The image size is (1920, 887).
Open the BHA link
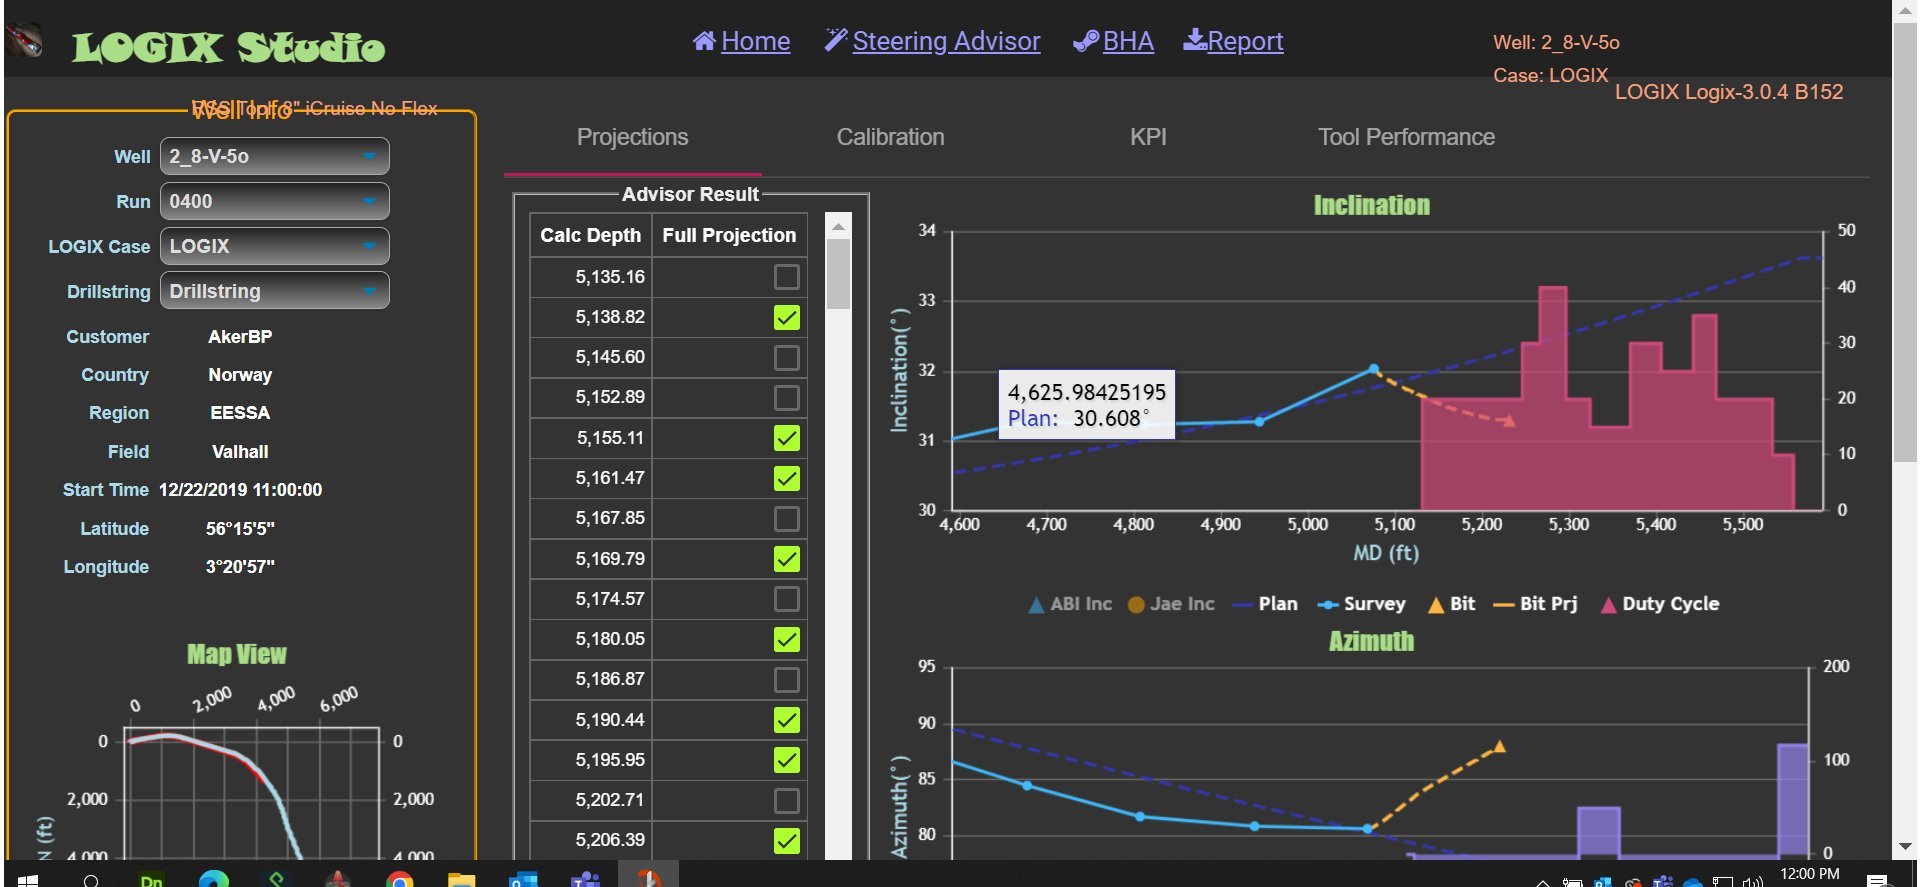pos(1113,41)
